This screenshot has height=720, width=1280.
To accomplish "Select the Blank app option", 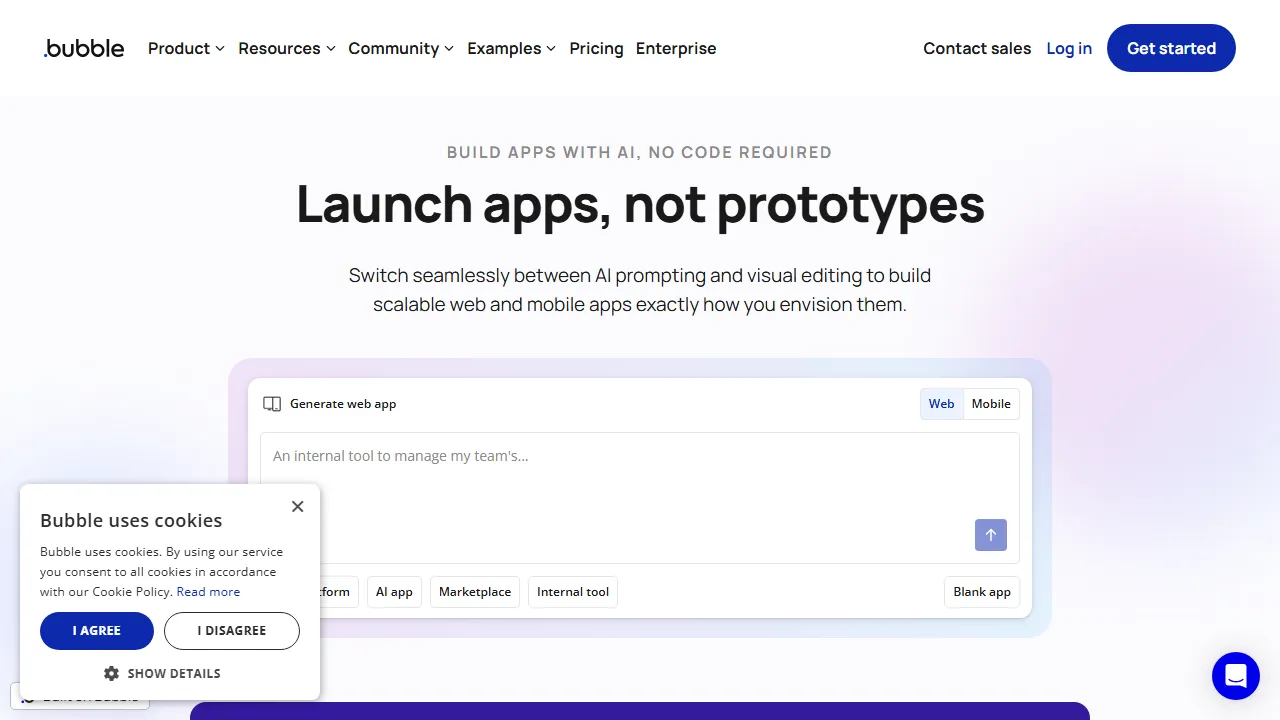I will (981, 592).
